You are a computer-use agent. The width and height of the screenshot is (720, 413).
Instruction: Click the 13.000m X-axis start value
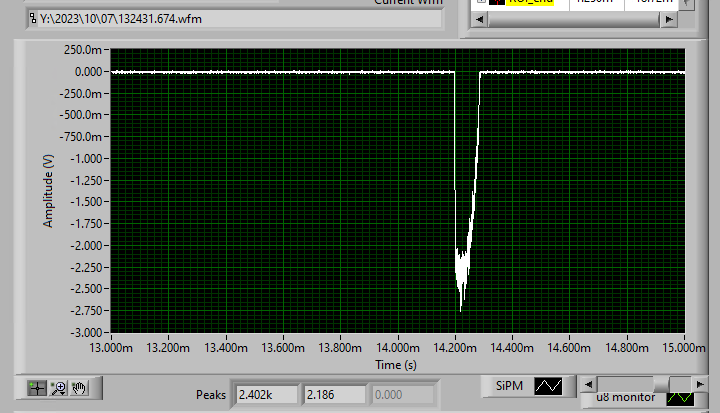[111, 348]
